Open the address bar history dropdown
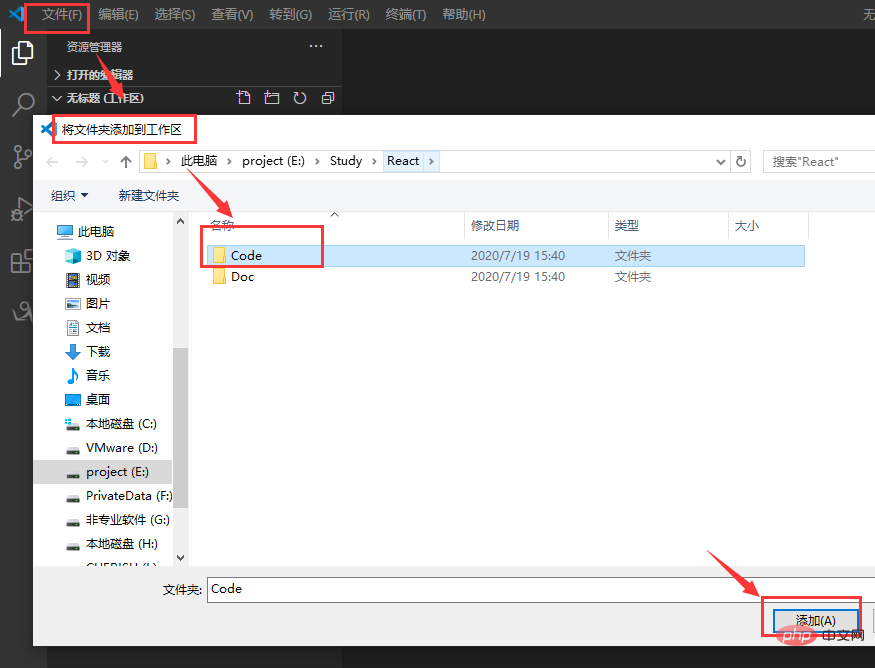Image resolution: width=875 pixels, height=668 pixels. click(x=720, y=162)
